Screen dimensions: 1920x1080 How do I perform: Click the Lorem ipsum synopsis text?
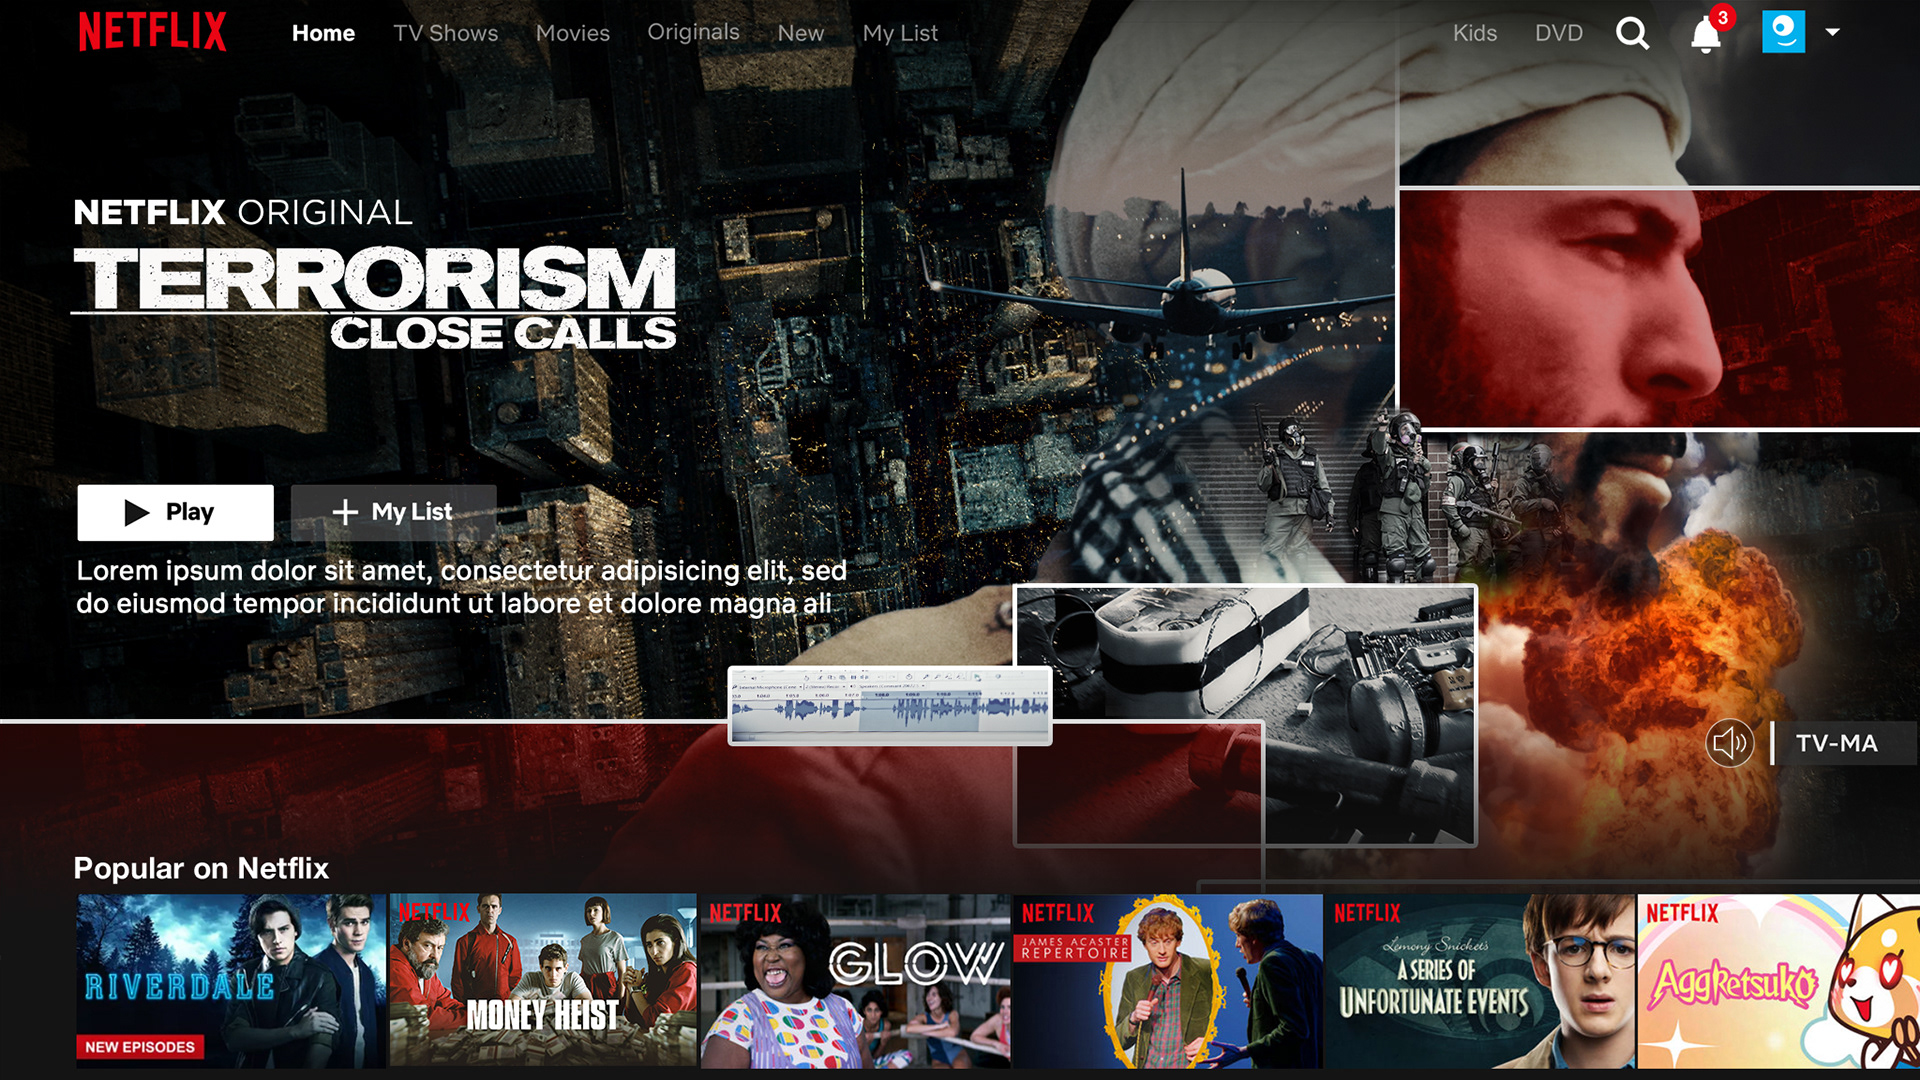point(461,587)
